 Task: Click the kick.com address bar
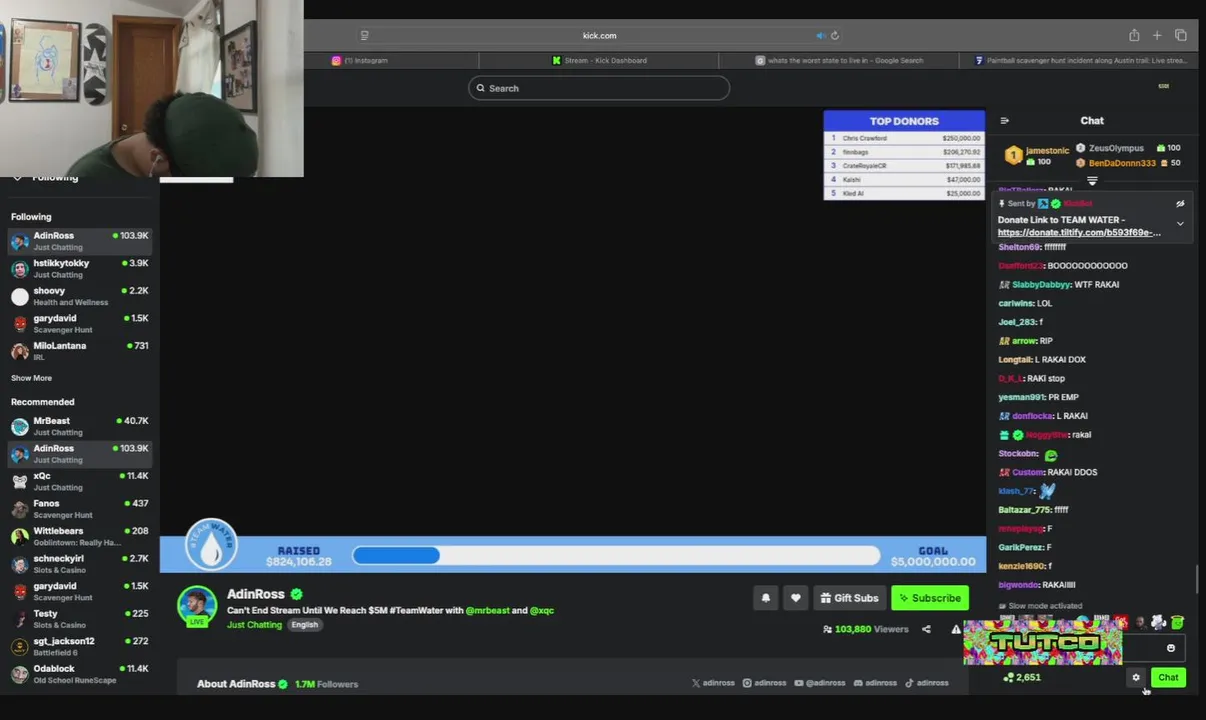coord(599,35)
